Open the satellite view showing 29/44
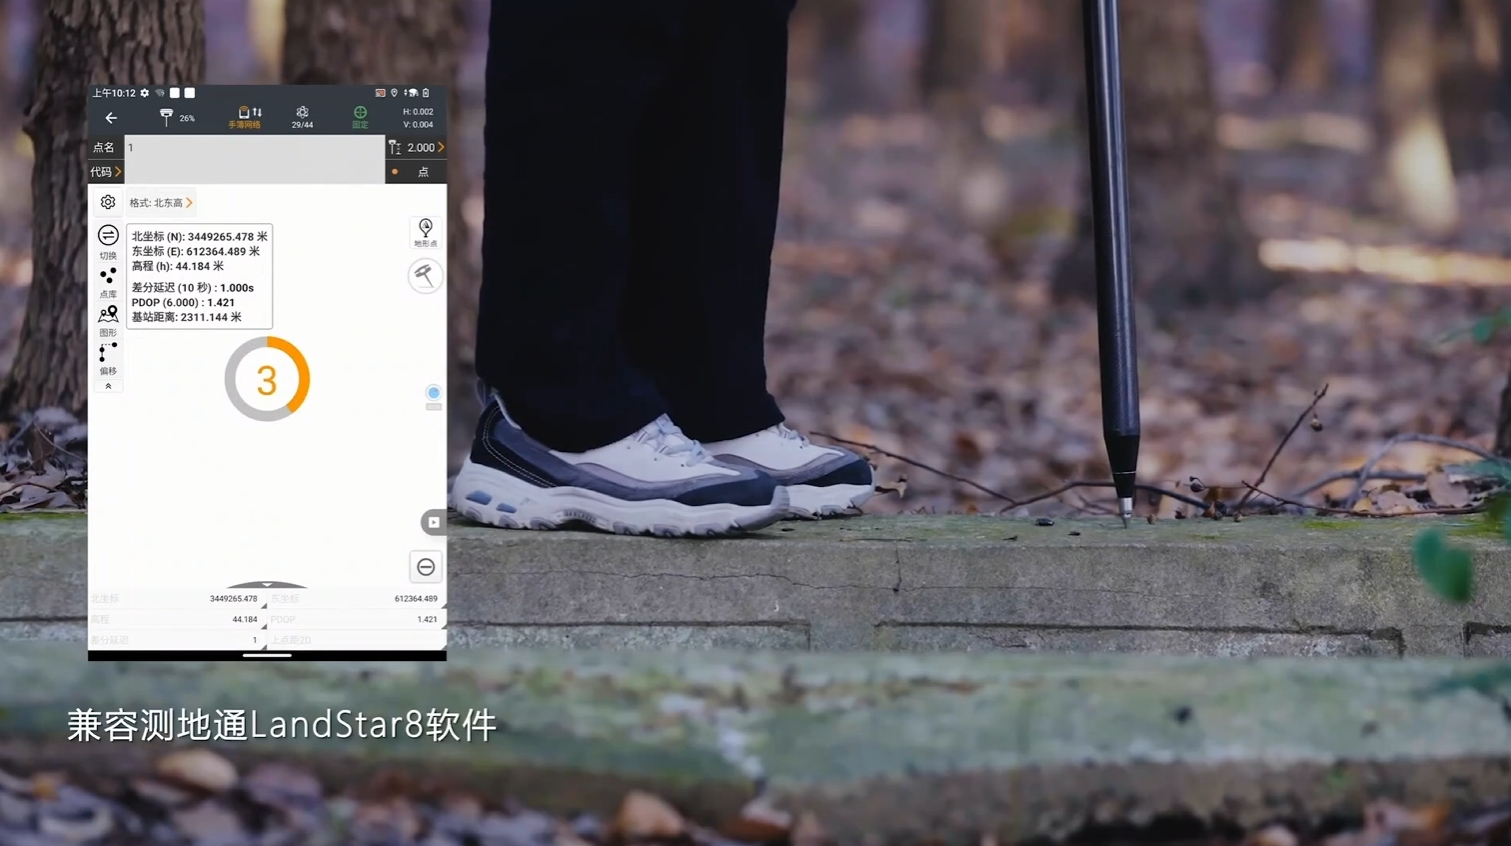 [x=302, y=118]
